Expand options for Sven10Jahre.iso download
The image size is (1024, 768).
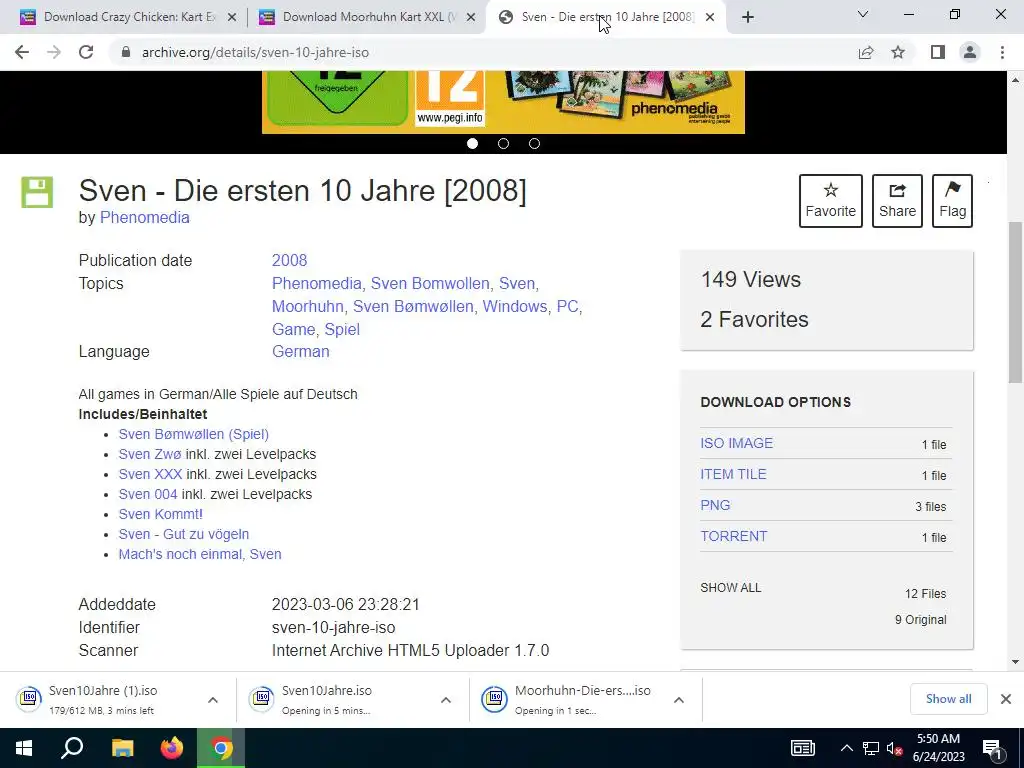coord(446,699)
